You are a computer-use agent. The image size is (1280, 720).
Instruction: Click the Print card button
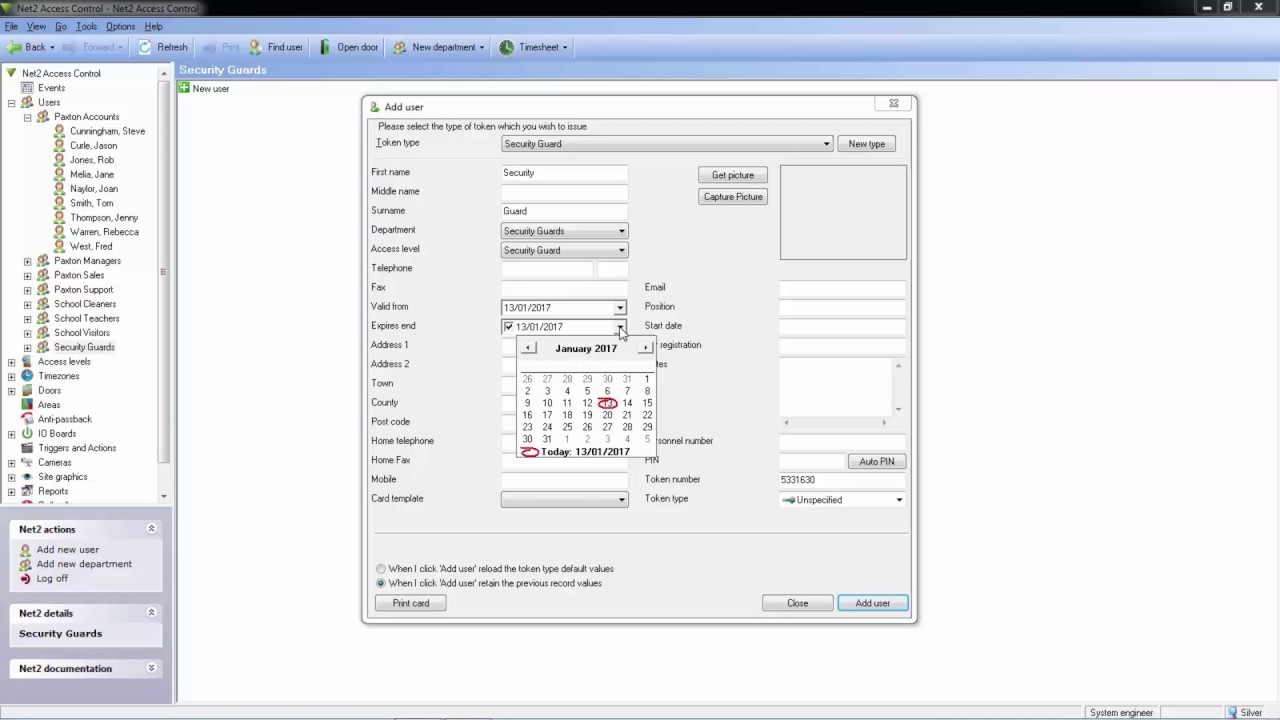click(x=410, y=603)
